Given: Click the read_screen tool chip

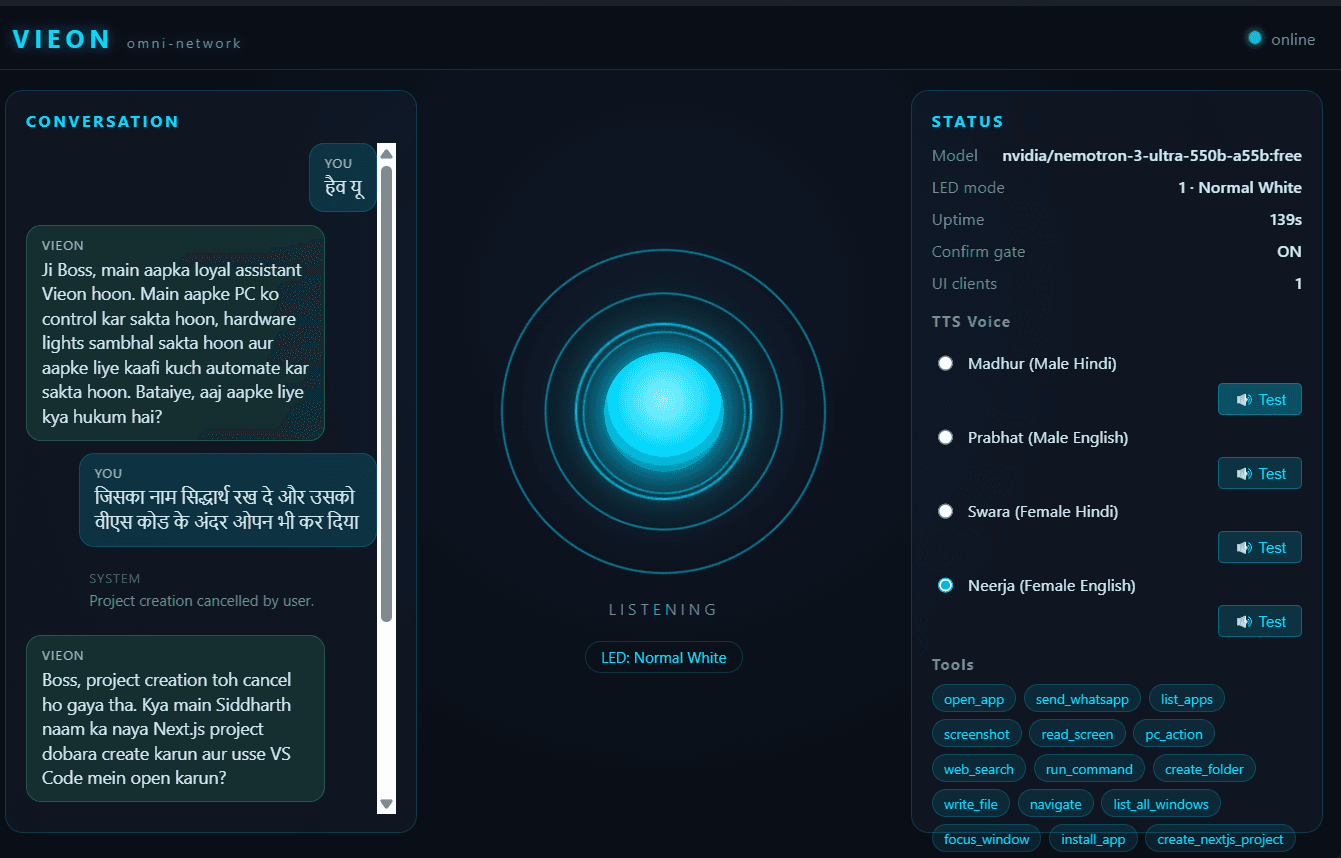Looking at the screenshot, I should 1077,734.
